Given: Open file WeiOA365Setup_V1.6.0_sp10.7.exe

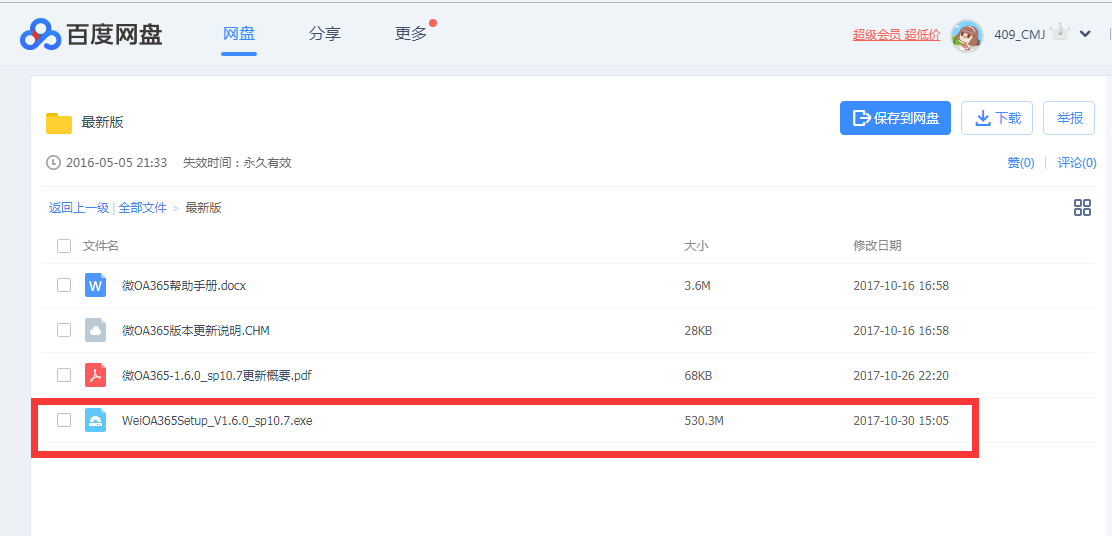Looking at the screenshot, I should click(x=217, y=420).
